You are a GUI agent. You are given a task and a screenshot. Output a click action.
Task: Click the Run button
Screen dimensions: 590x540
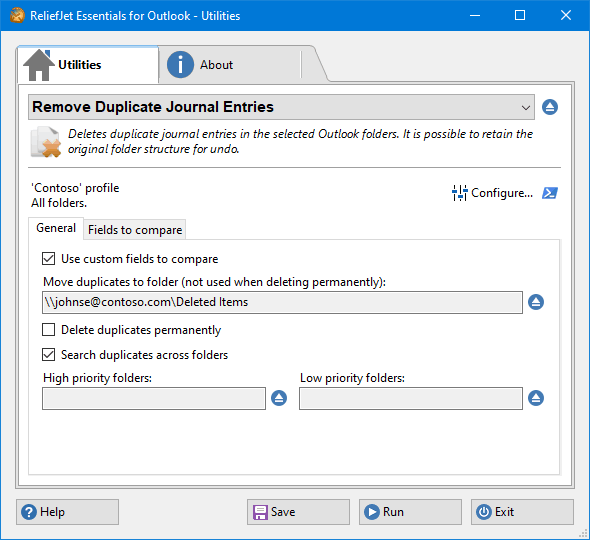click(x=410, y=512)
